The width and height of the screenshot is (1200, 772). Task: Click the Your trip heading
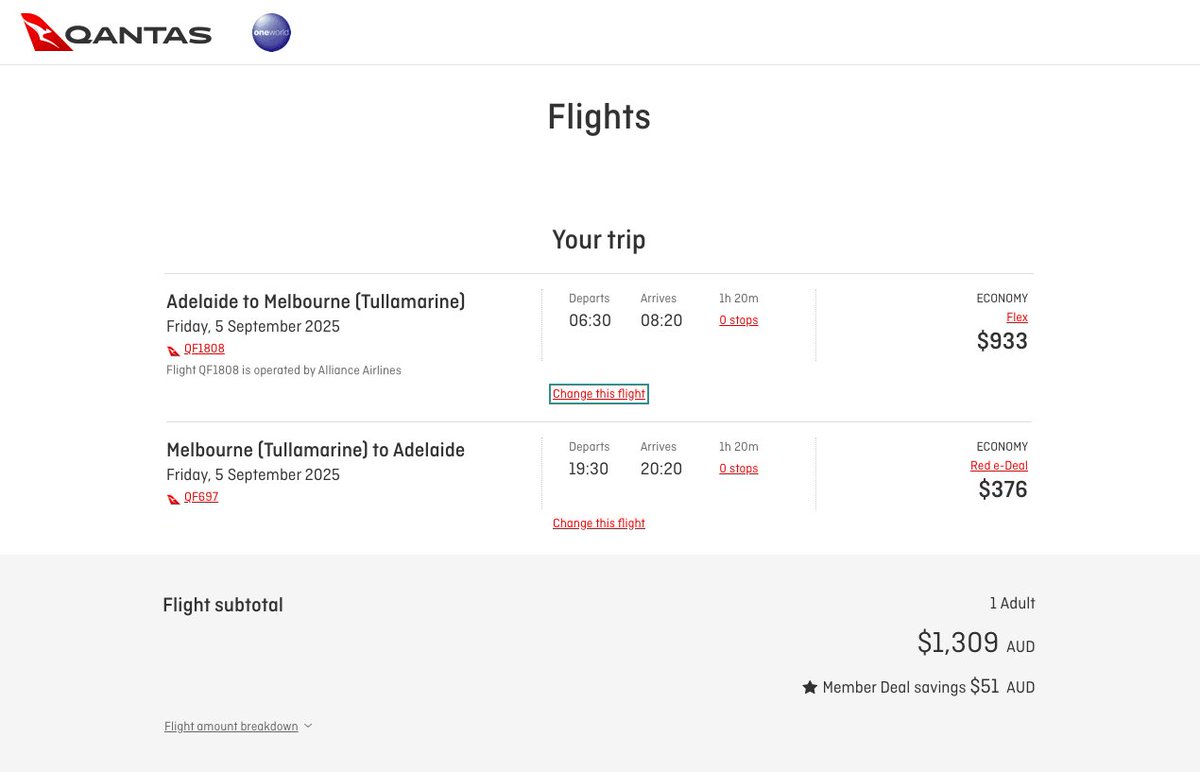click(x=599, y=240)
